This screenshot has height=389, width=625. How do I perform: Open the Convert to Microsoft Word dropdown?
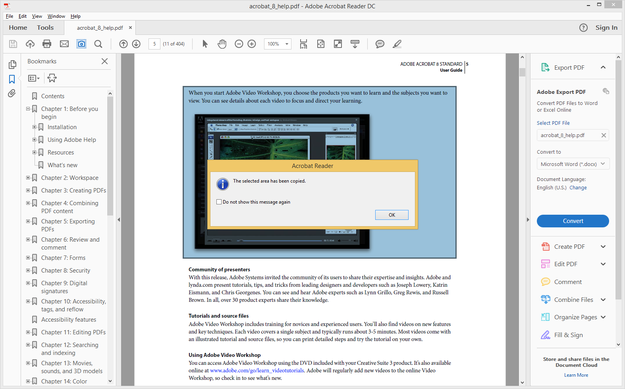tap(573, 164)
